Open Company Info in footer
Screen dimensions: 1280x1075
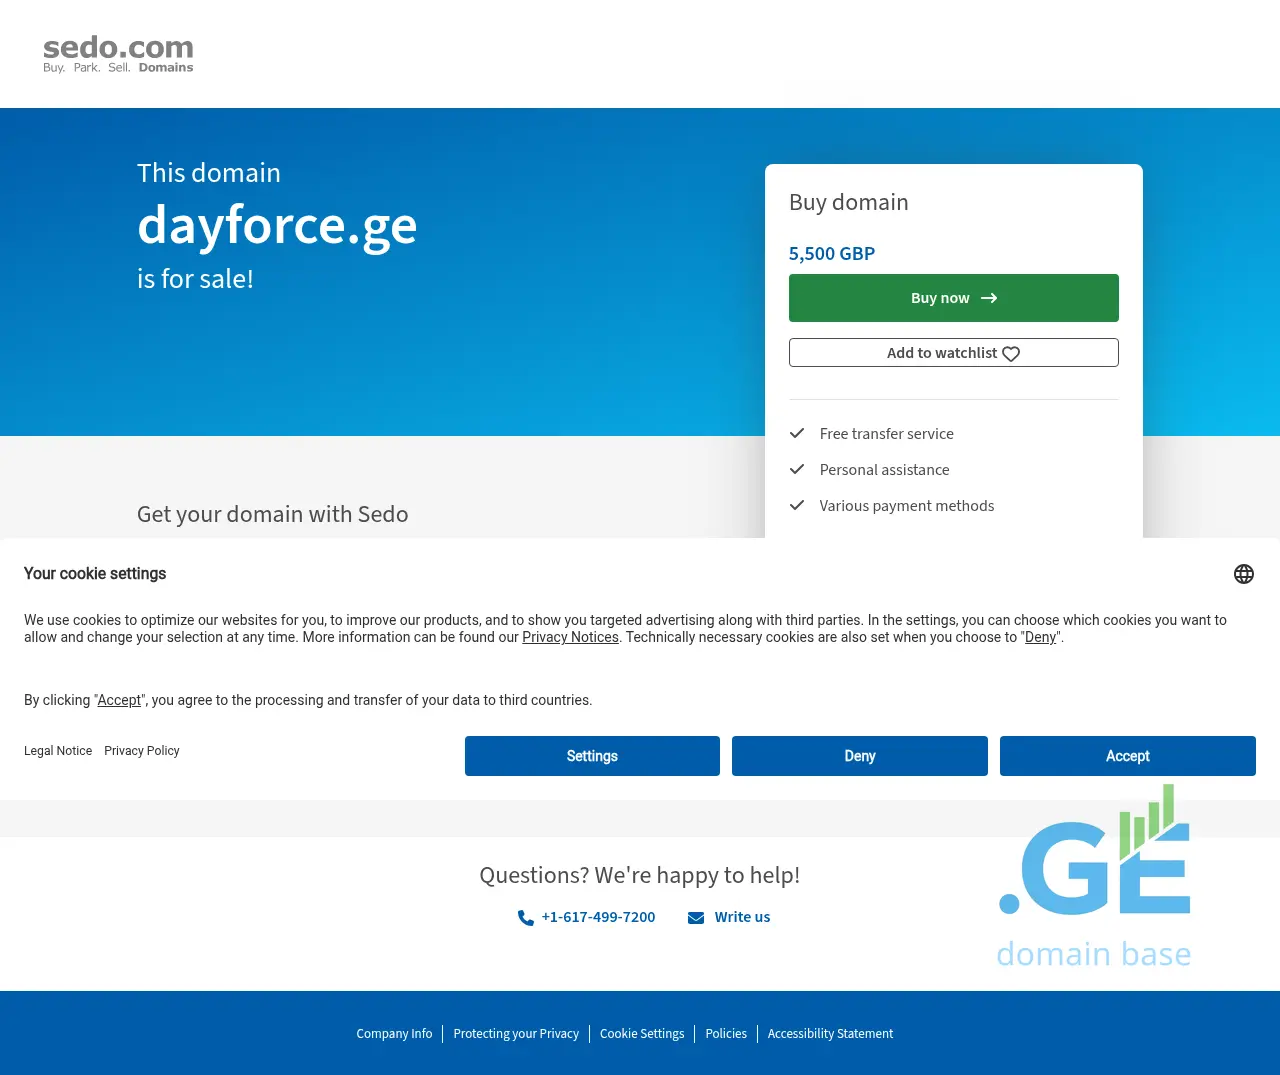pos(394,1034)
